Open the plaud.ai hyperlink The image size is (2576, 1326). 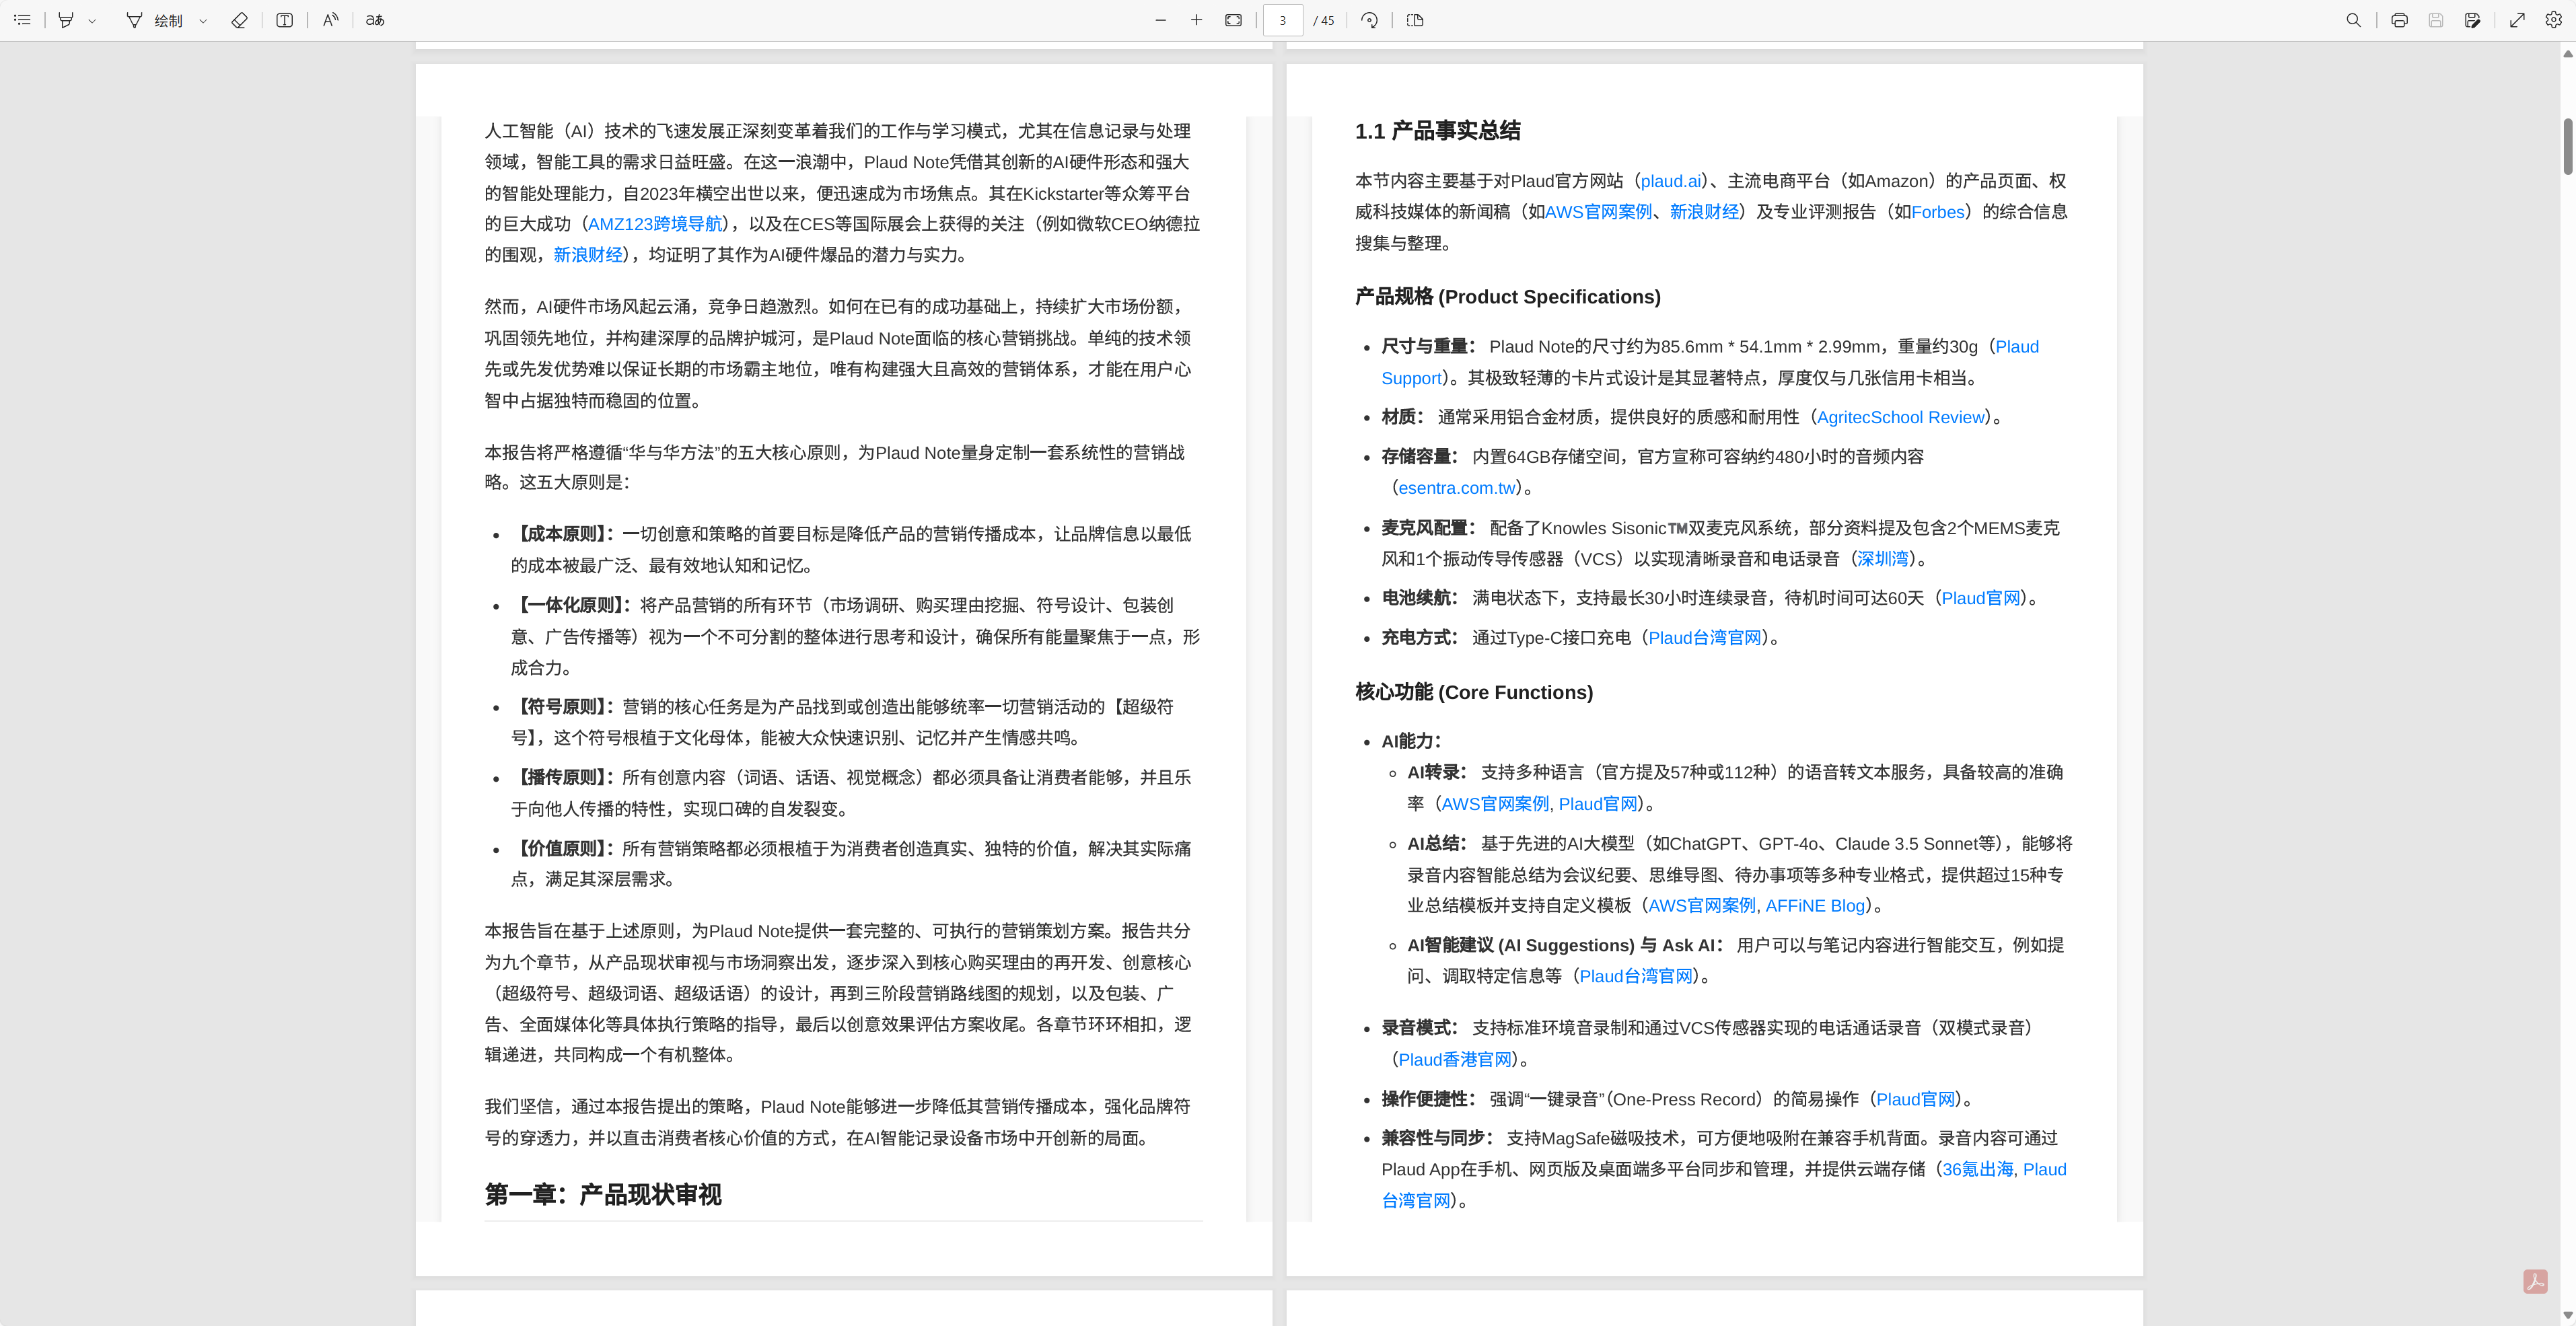(1670, 181)
